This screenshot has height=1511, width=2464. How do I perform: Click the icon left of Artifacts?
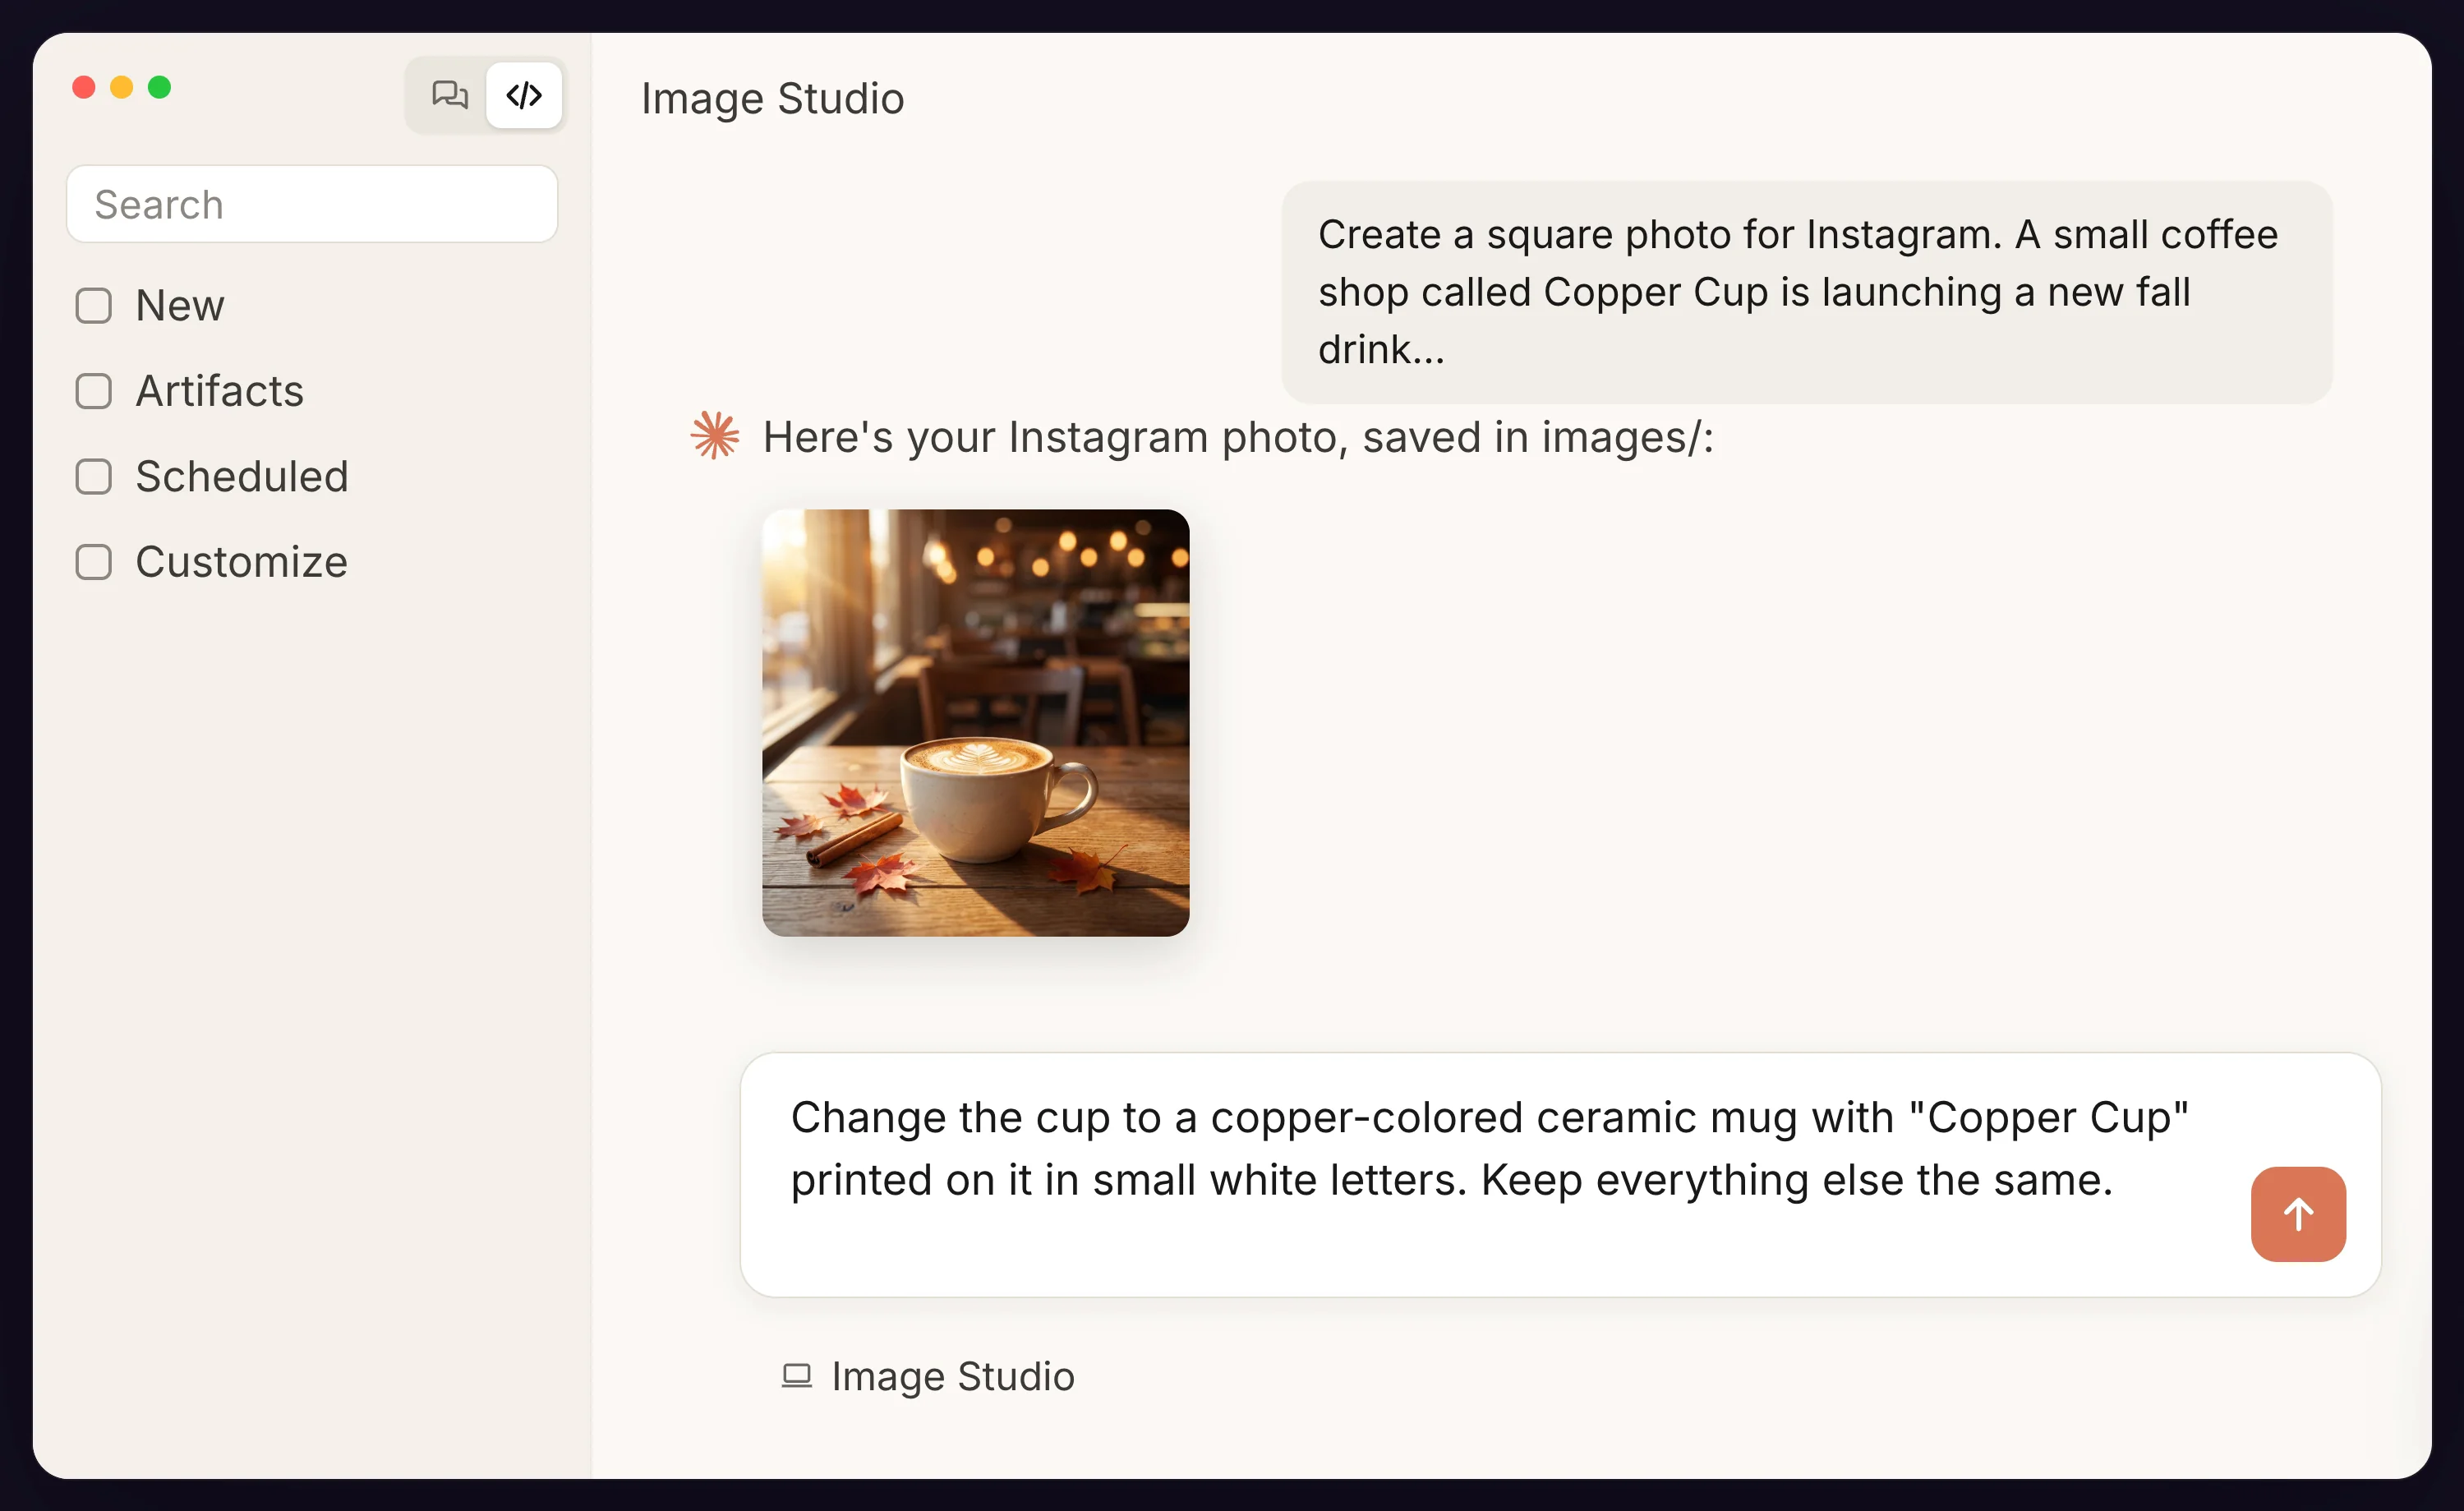pyautogui.click(x=94, y=391)
